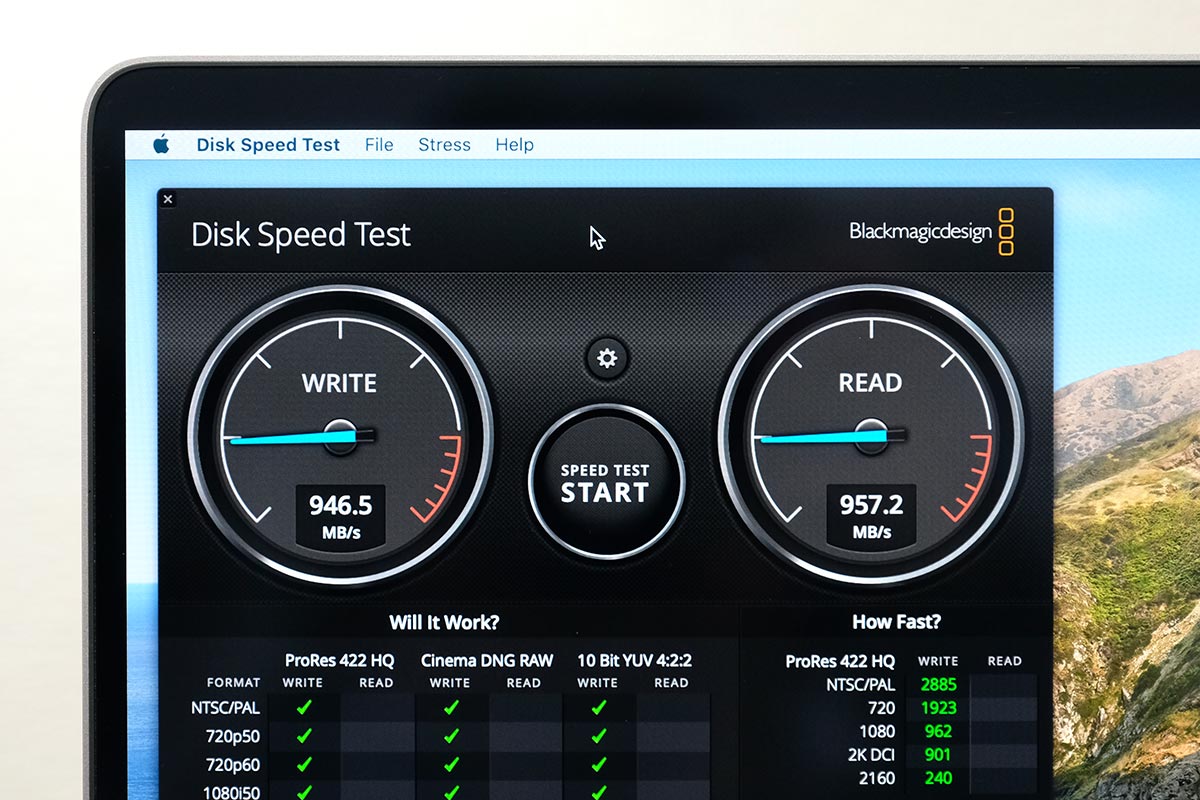Open settings via the gear icon

(x=607, y=358)
